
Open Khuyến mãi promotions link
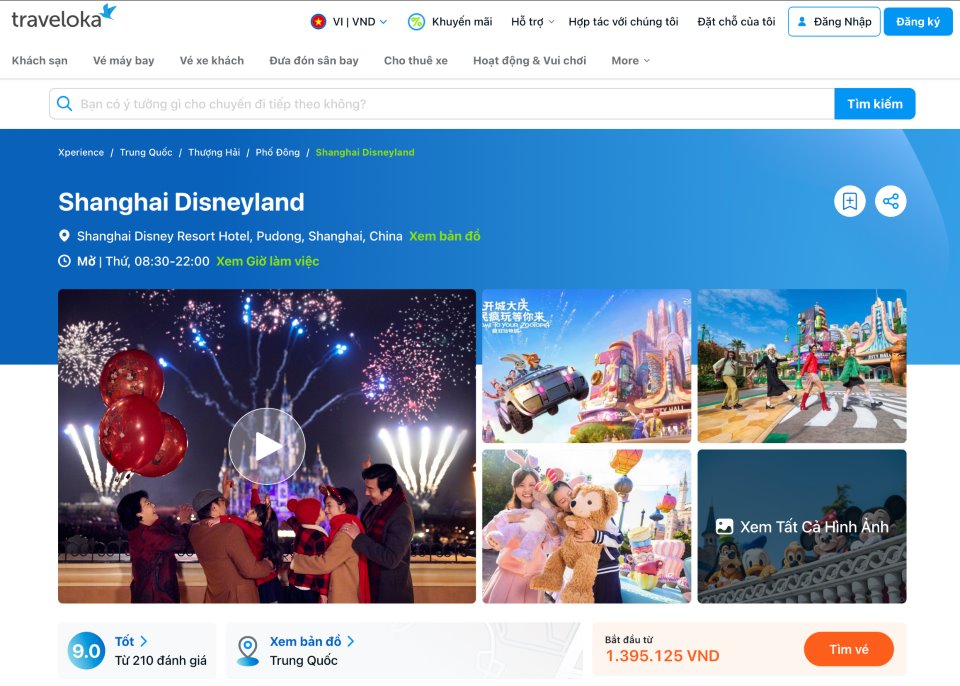point(462,22)
